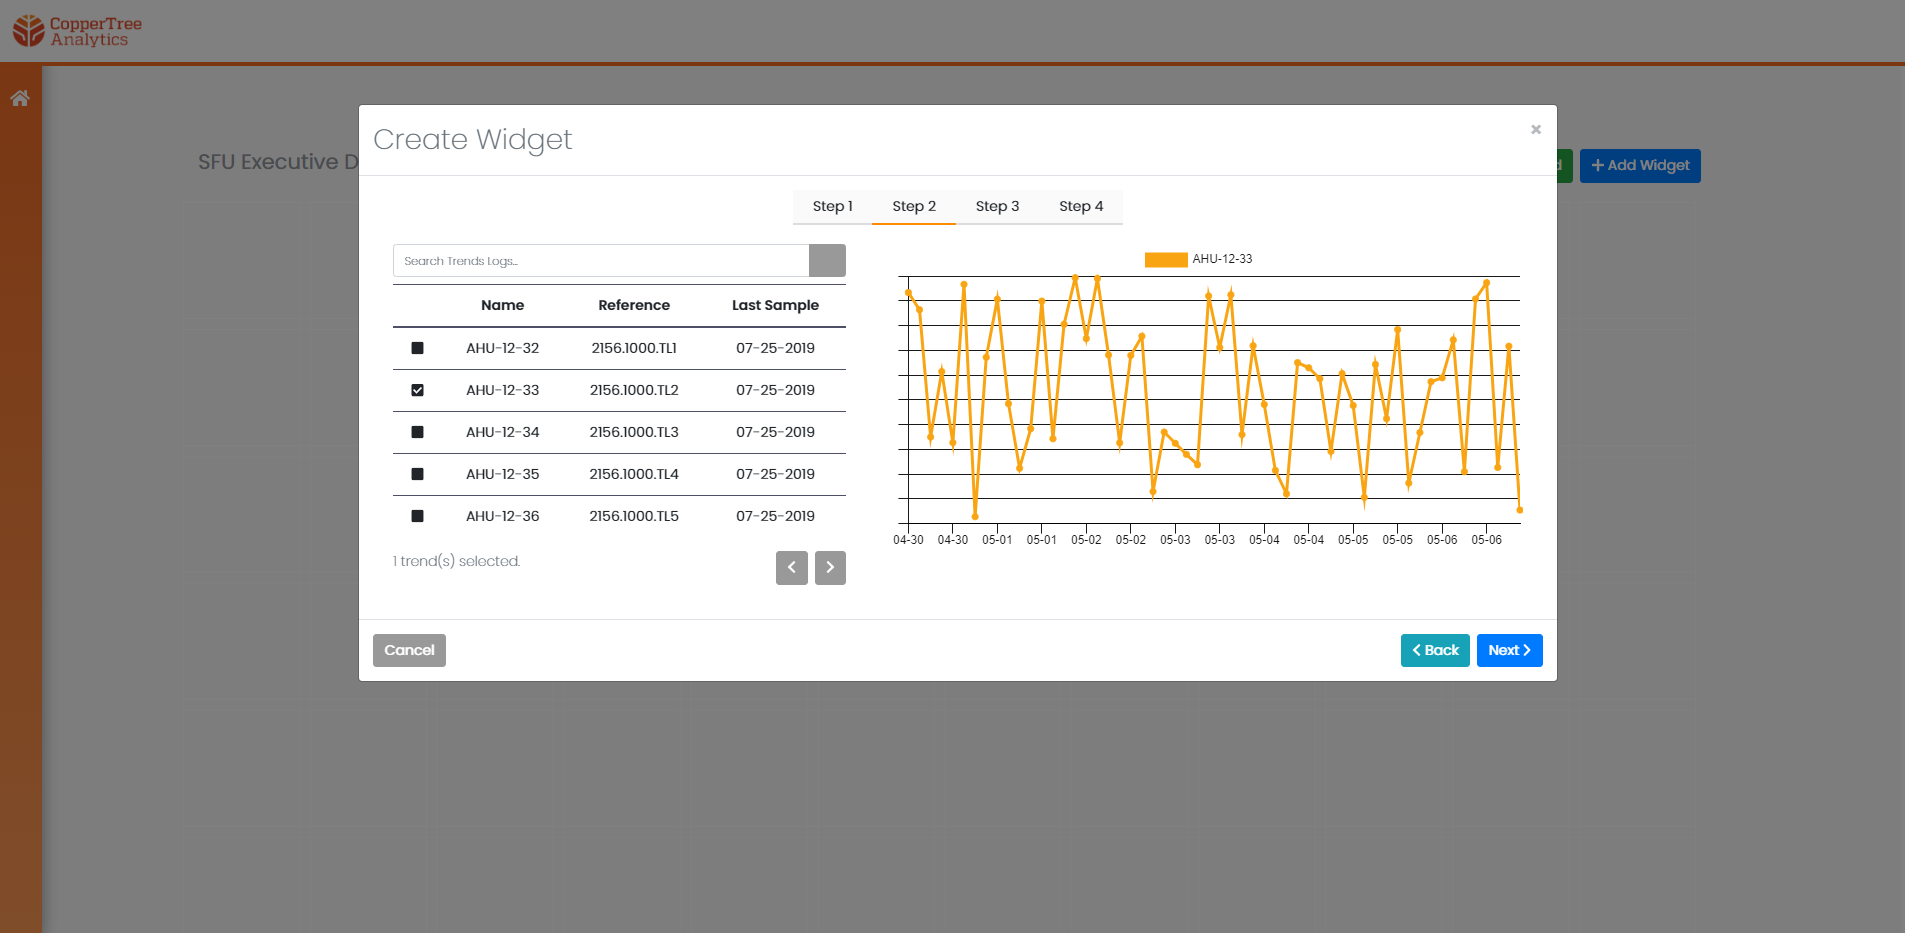Click reference 2156.1000.TL2
Viewport: 1905px width, 933px height.
click(634, 390)
